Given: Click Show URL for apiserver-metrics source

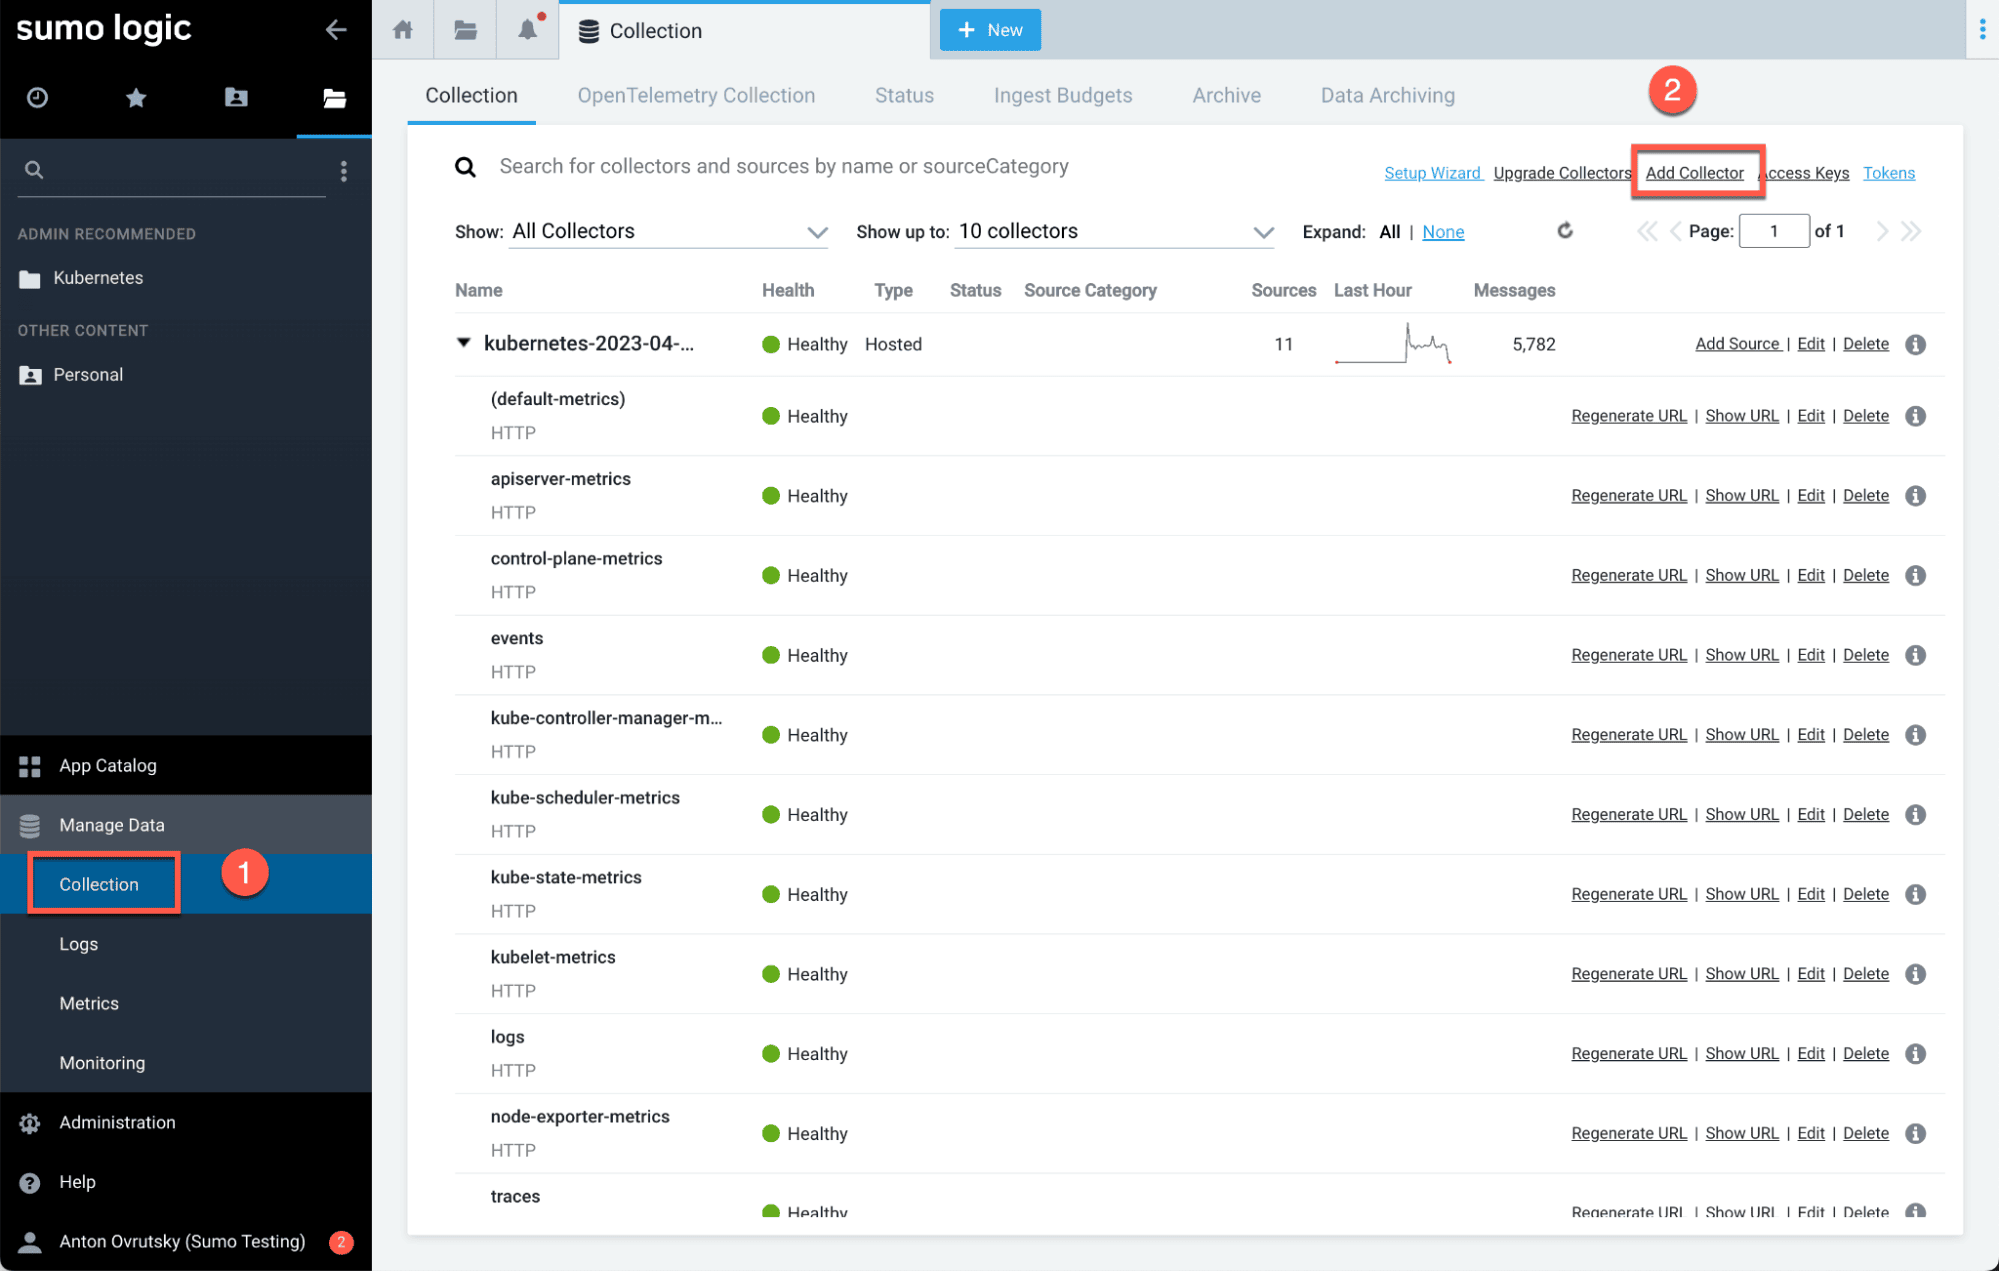Looking at the screenshot, I should (x=1741, y=496).
